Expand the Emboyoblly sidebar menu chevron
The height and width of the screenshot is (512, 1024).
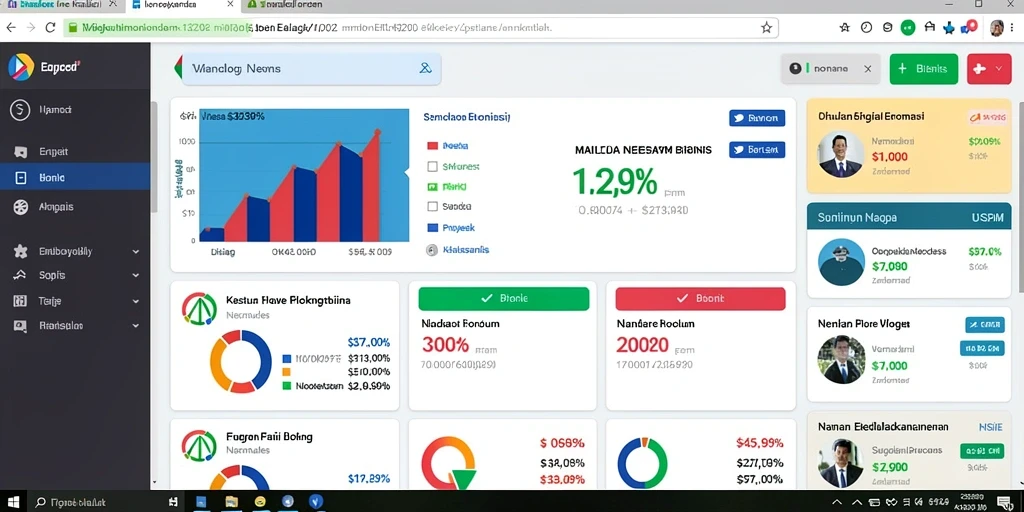136,251
